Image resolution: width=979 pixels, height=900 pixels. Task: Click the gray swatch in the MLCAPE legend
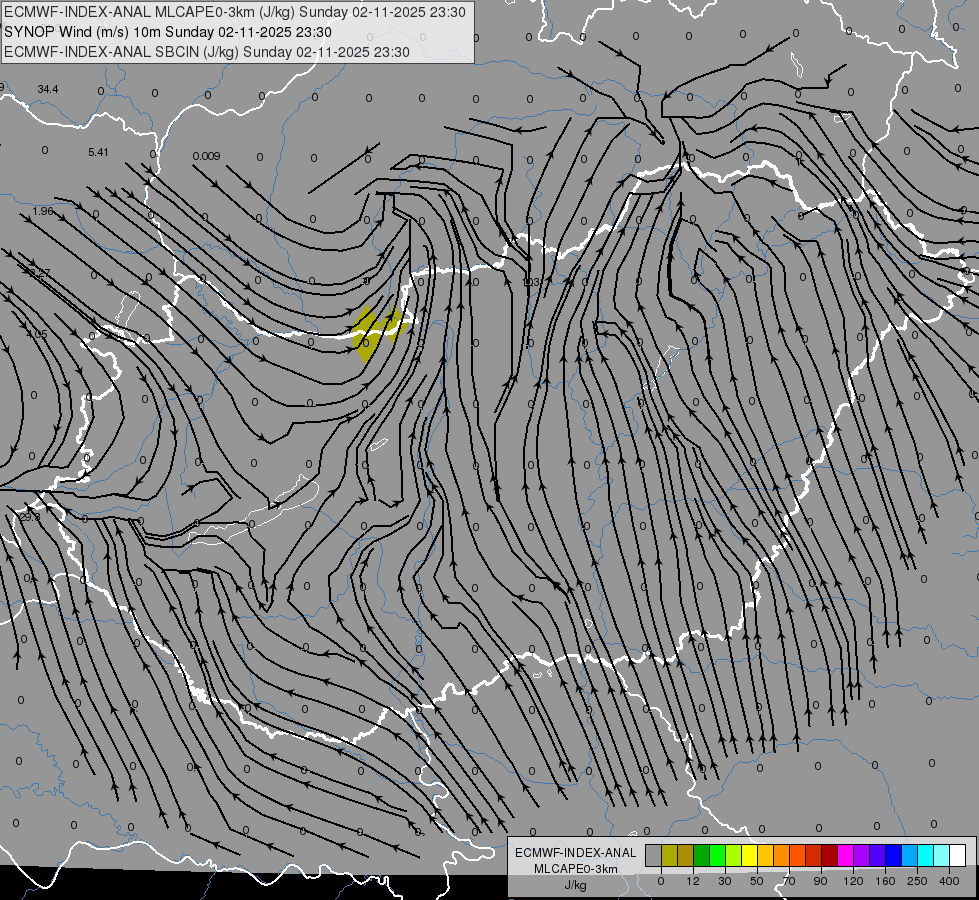pos(654,855)
